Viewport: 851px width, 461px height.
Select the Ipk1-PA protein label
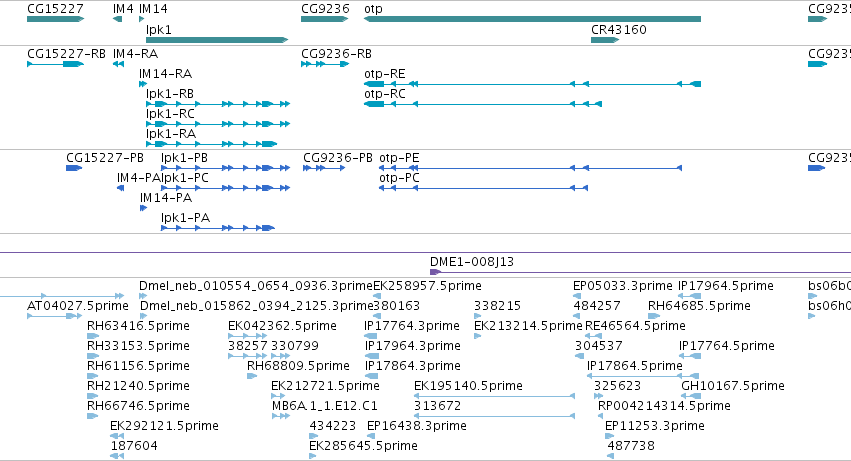(186, 218)
